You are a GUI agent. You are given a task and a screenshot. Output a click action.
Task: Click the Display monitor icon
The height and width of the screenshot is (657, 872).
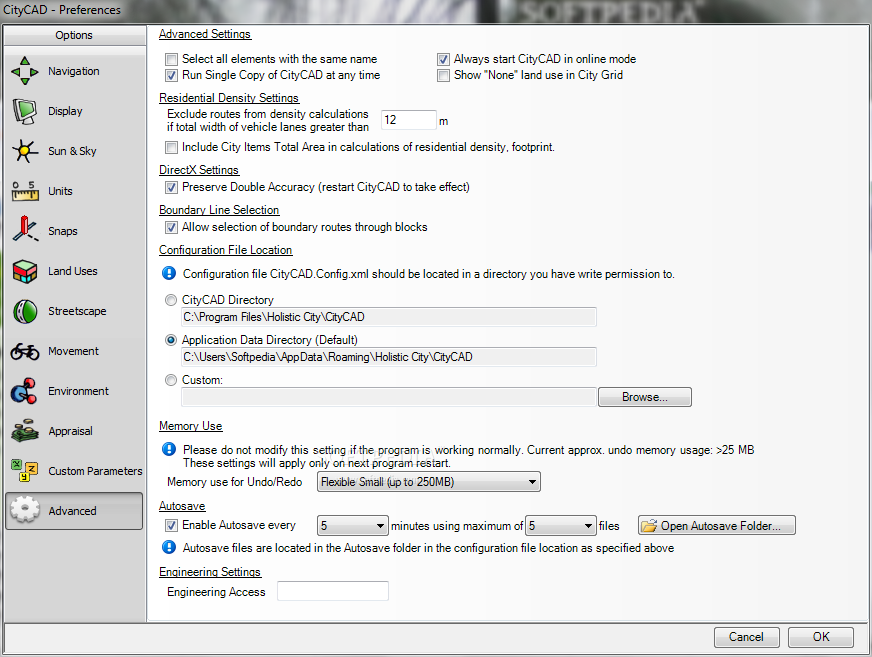click(x=24, y=111)
